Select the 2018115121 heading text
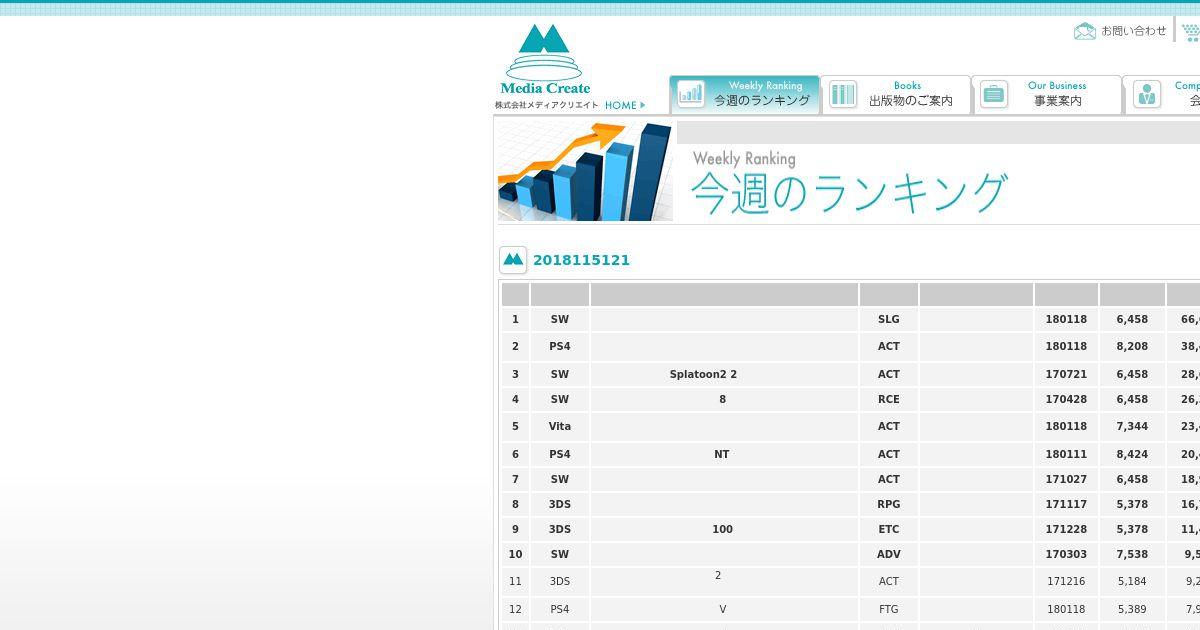This screenshot has width=1200, height=630. 581,260
